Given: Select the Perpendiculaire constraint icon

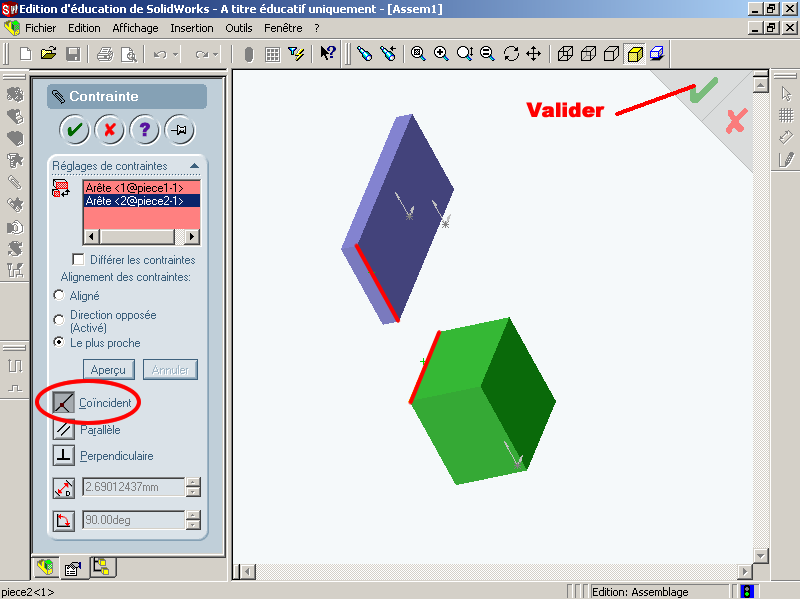Looking at the screenshot, I should pyautogui.click(x=64, y=455).
